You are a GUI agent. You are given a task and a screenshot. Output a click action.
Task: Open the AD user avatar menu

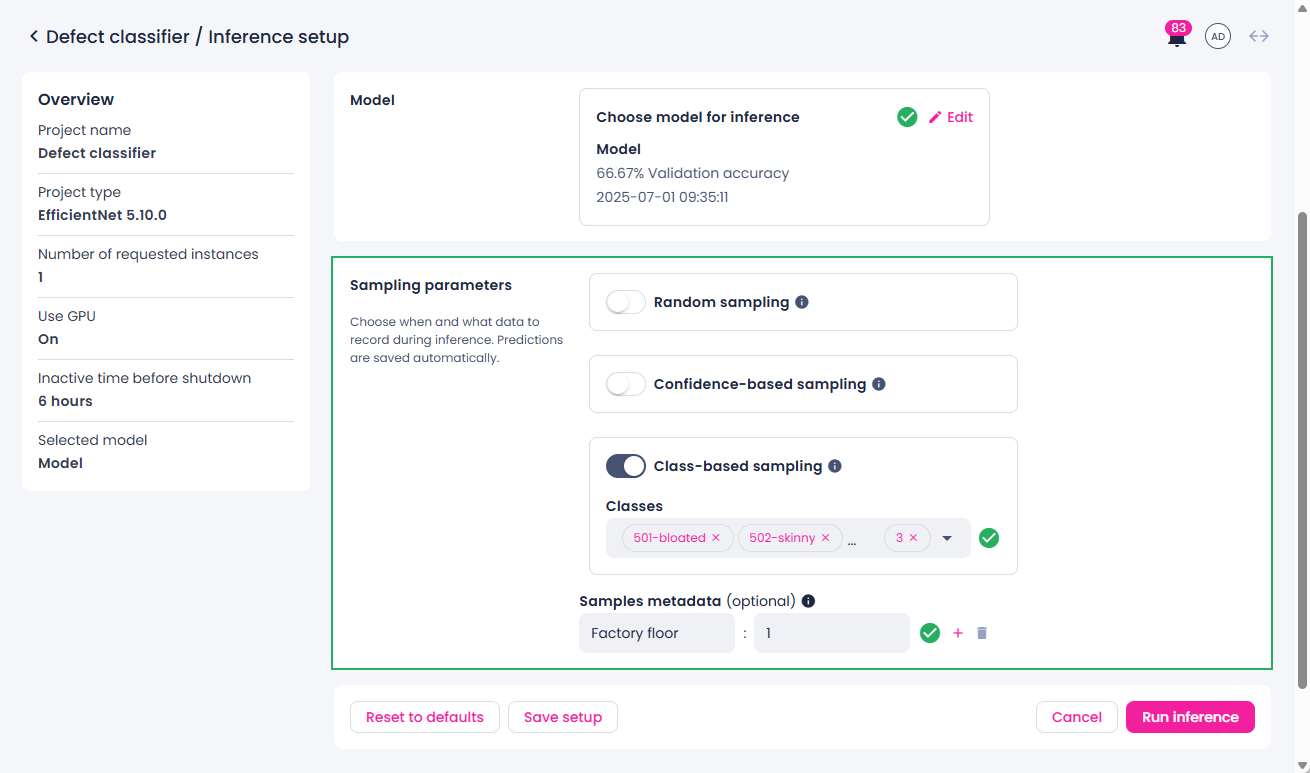(x=1217, y=37)
